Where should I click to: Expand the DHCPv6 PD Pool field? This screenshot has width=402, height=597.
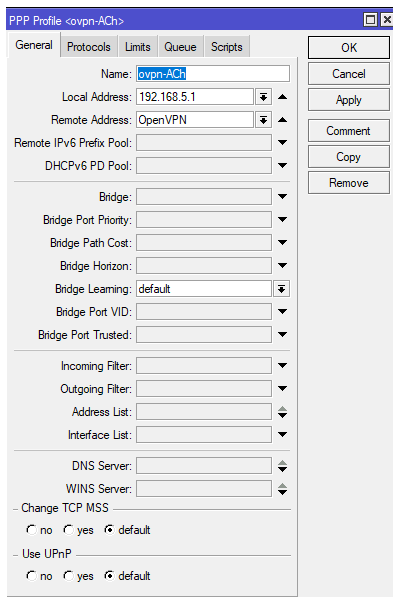coord(282,166)
